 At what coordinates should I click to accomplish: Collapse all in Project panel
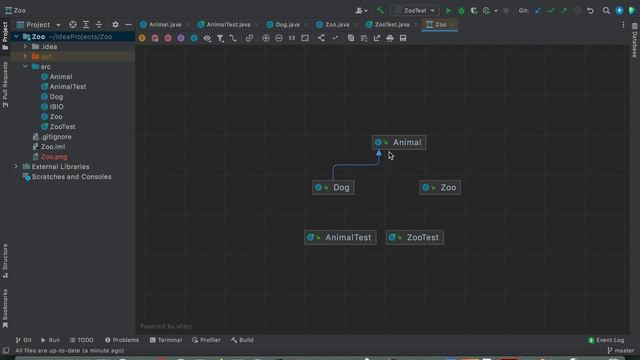pos(99,24)
